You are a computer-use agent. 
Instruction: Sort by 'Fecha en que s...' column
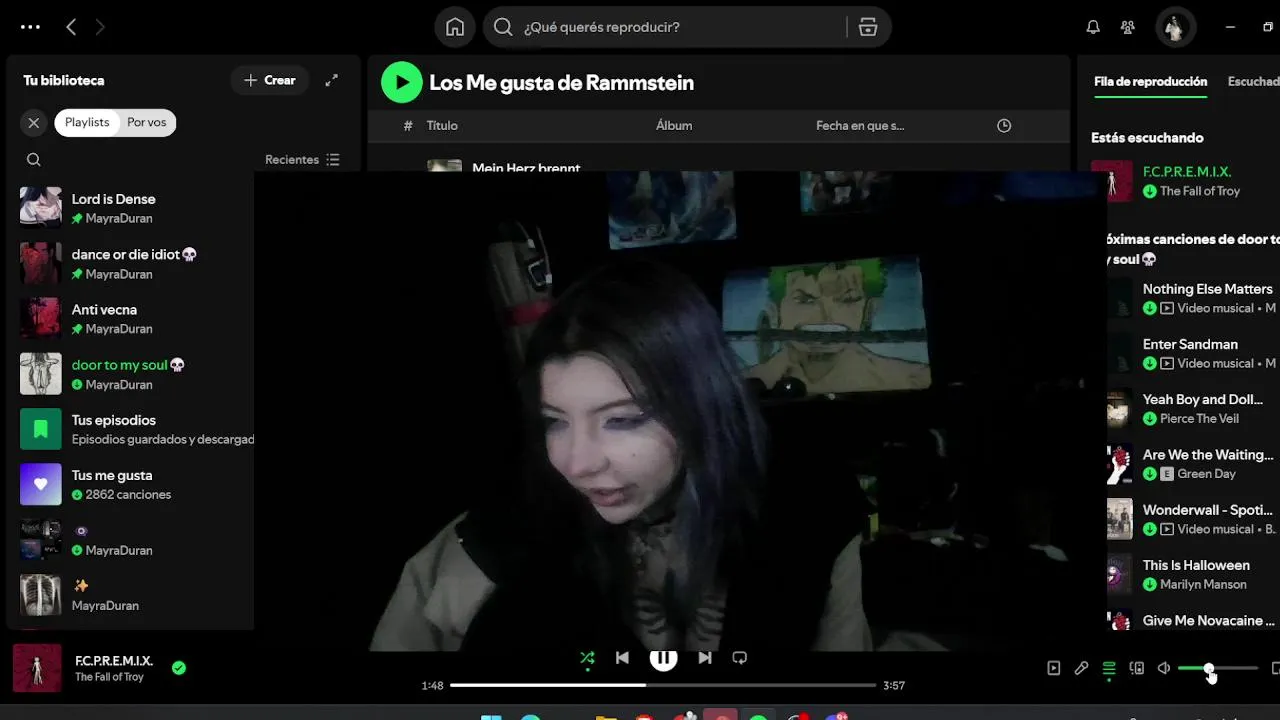(x=860, y=125)
